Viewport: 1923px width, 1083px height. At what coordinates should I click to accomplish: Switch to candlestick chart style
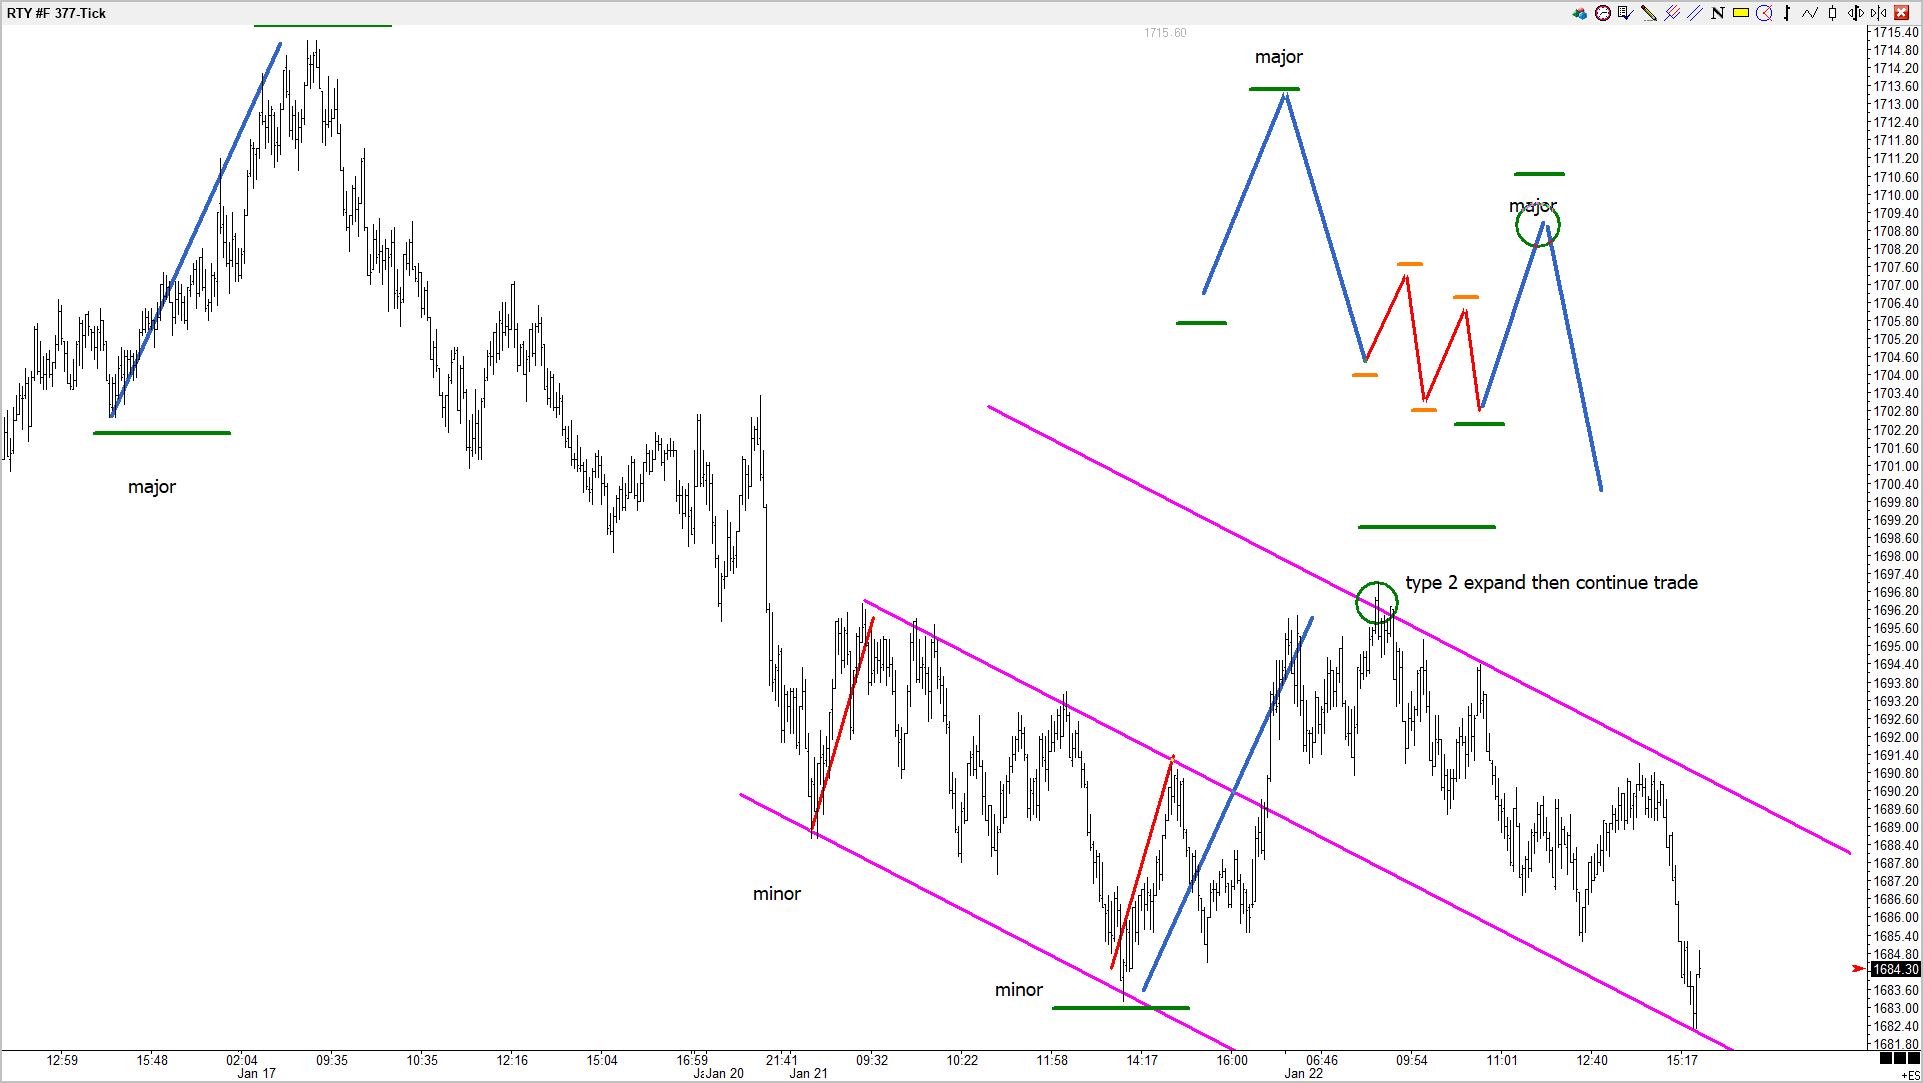point(1832,13)
